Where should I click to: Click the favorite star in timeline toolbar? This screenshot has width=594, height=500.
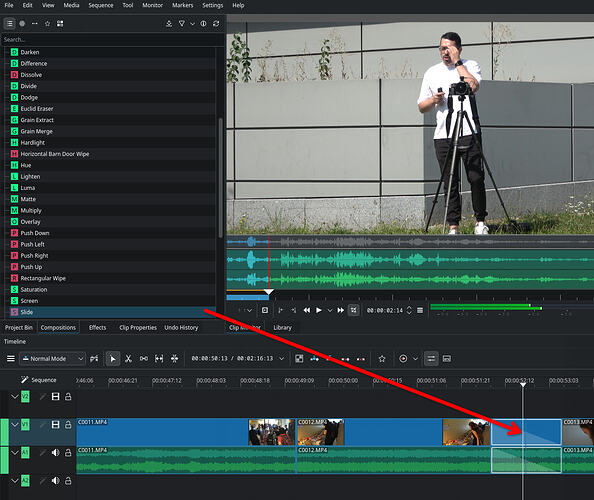click(x=382, y=359)
